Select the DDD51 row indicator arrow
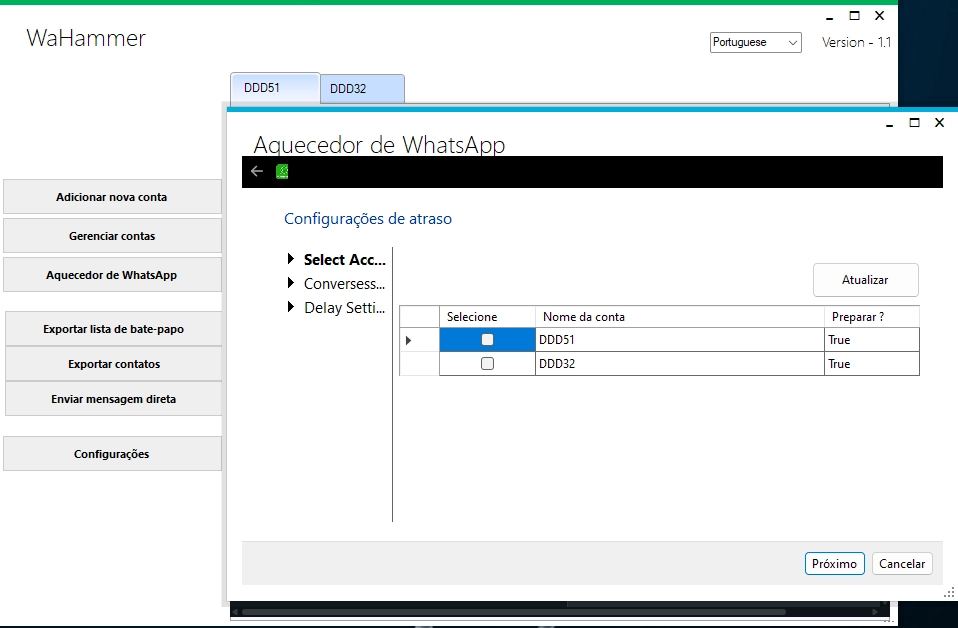The image size is (958, 628). click(408, 340)
